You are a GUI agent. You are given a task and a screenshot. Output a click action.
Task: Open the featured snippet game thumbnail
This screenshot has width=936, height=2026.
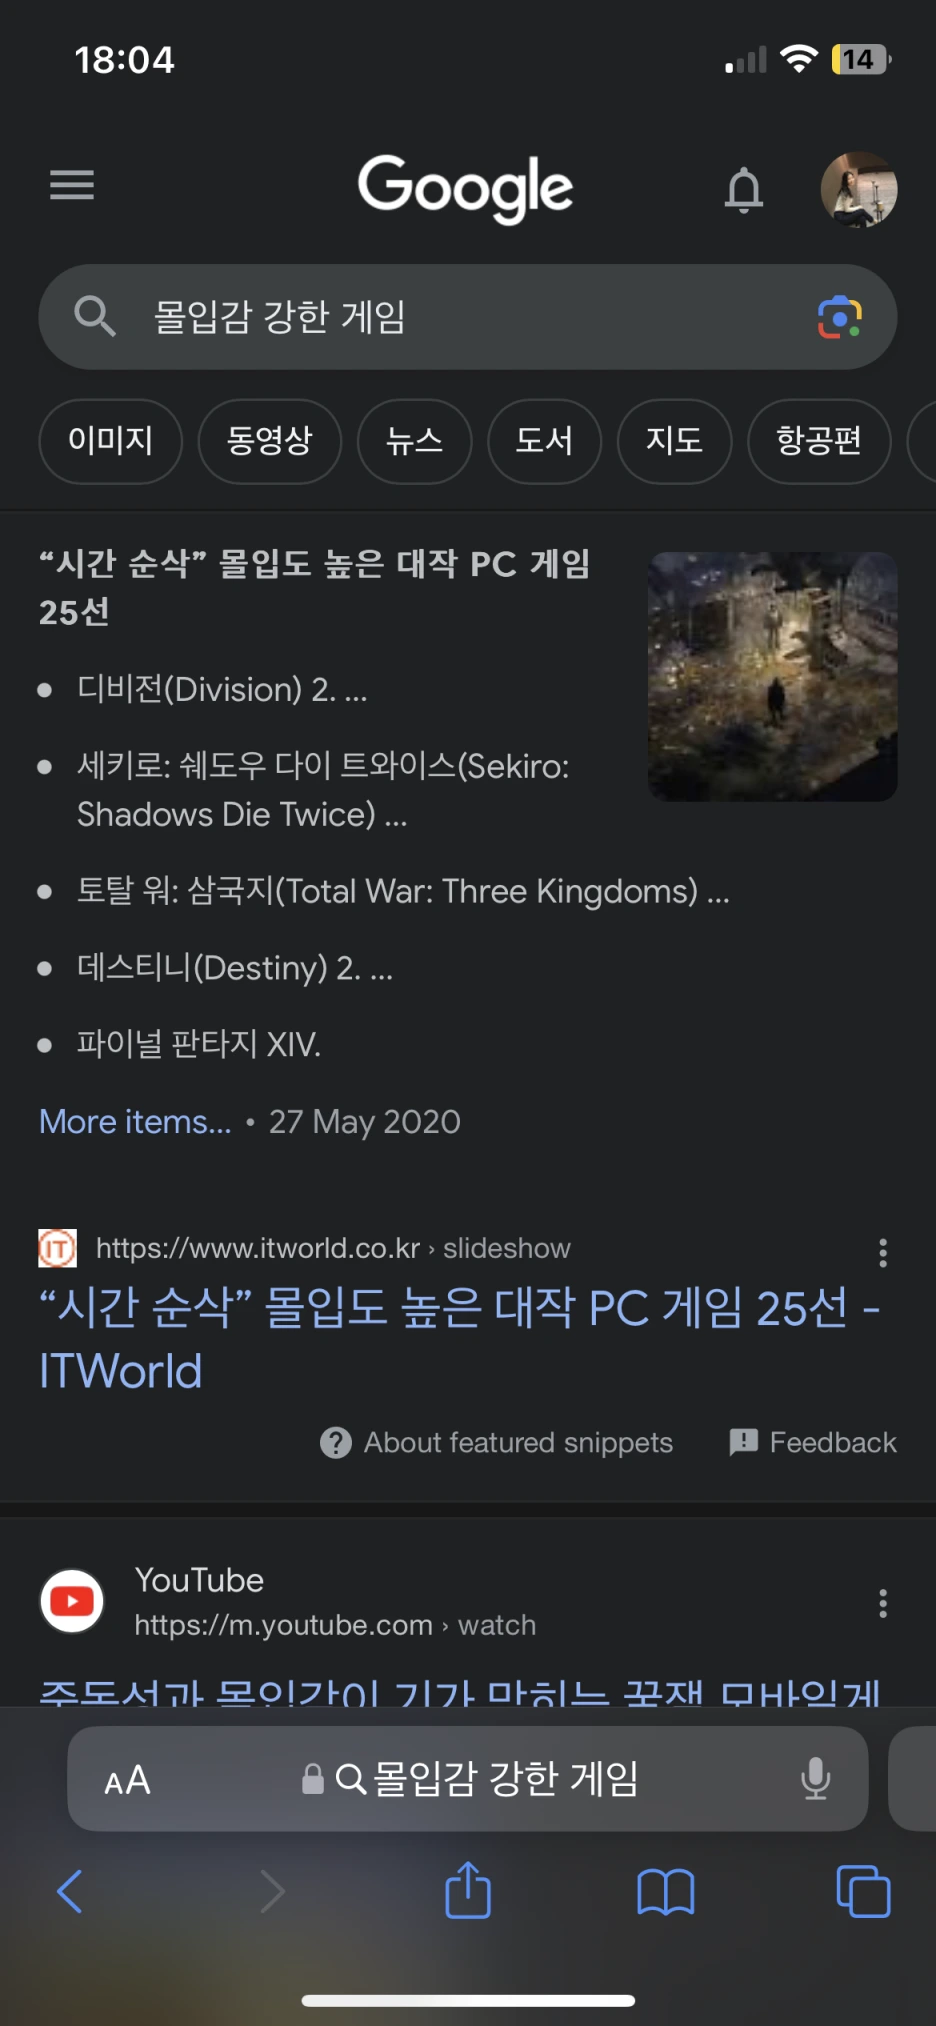[x=773, y=676]
